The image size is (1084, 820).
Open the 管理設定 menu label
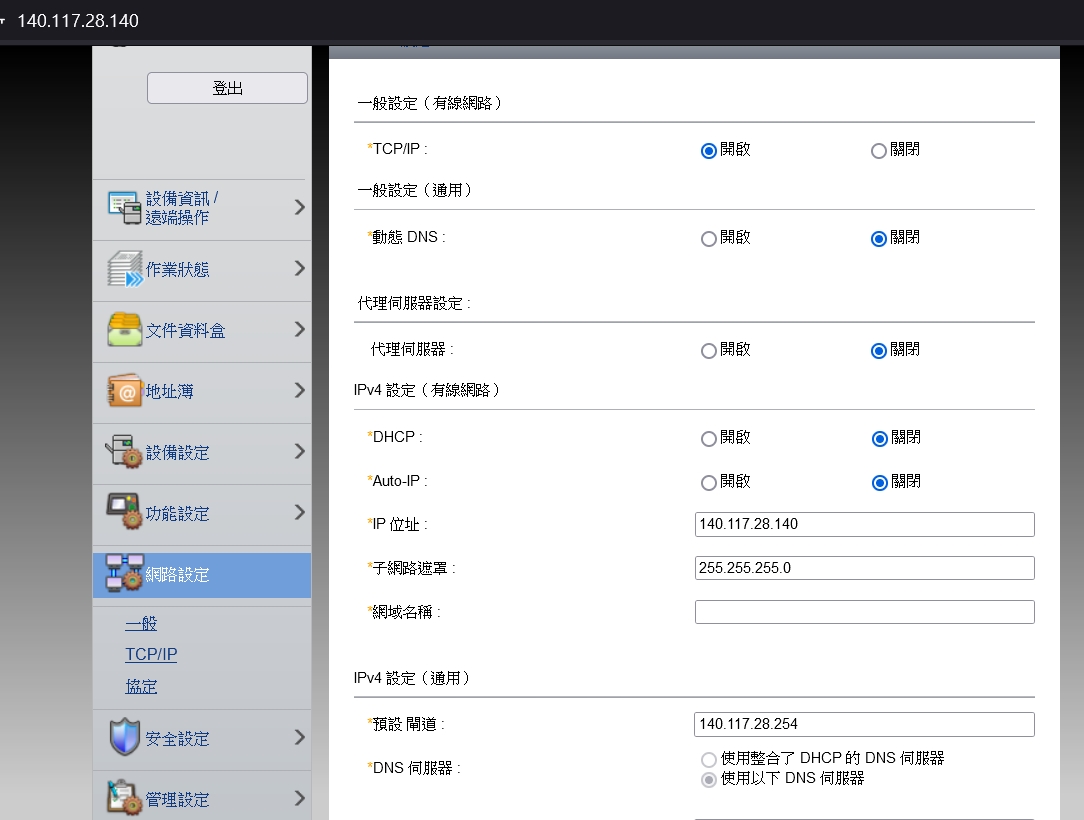click(177, 799)
